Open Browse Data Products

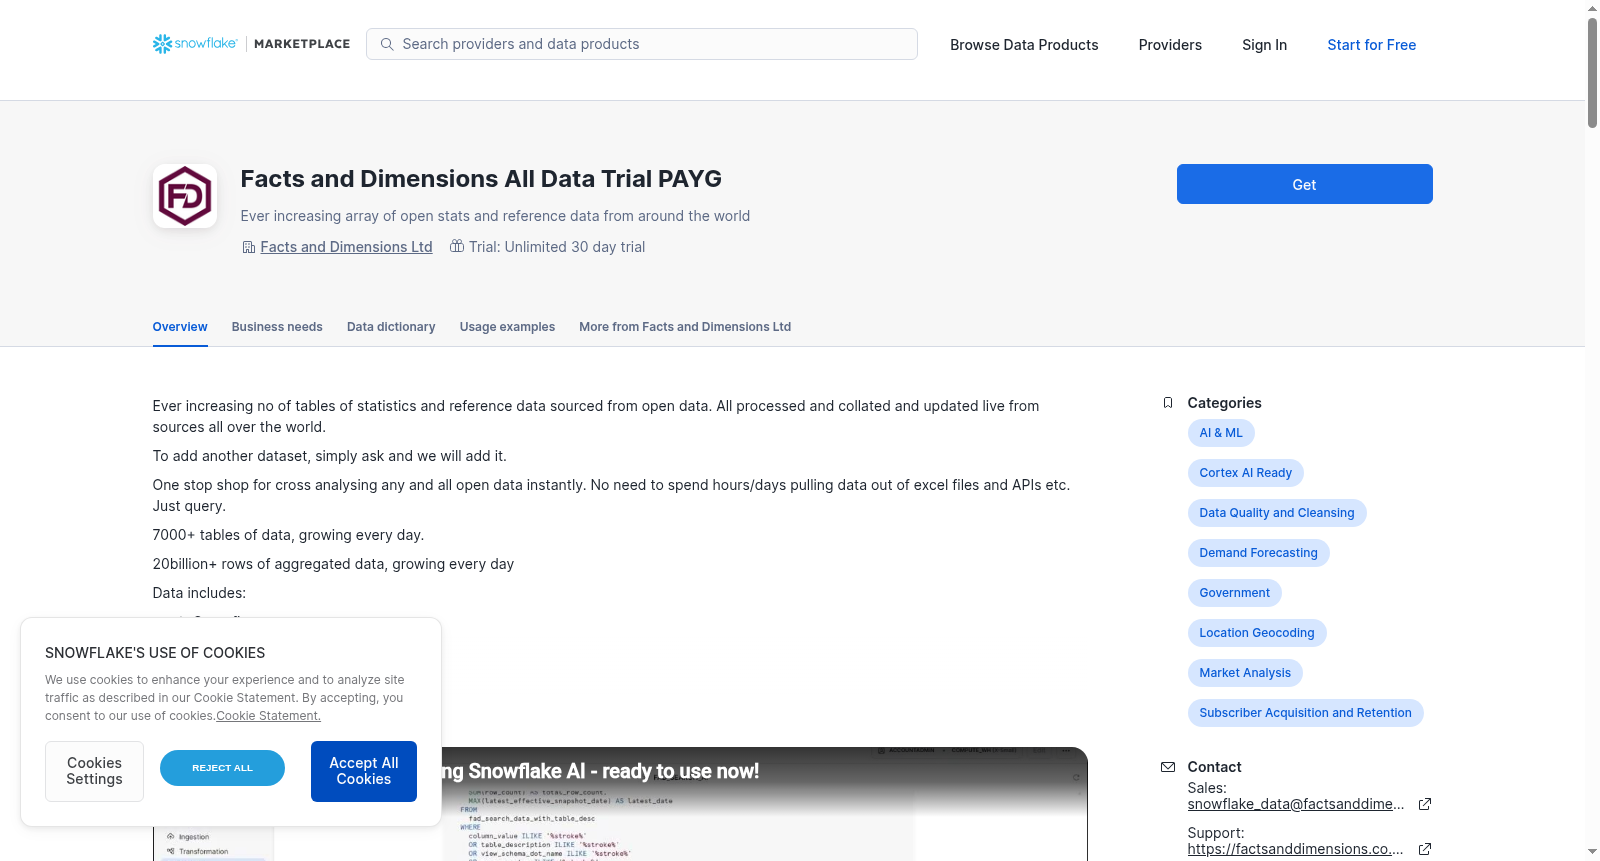coord(1024,45)
